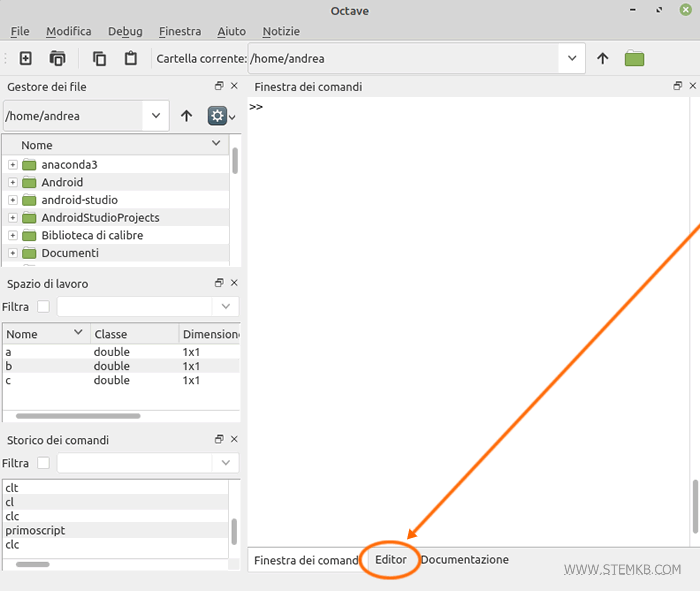Open file browser settings gear menu

coord(221,116)
